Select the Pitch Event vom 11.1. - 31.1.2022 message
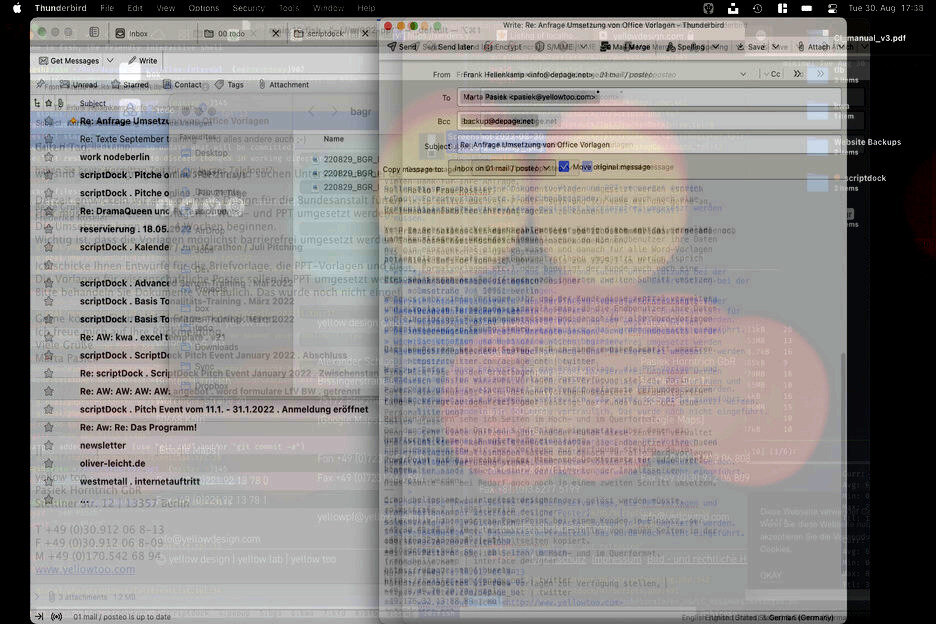The width and height of the screenshot is (936, 624). (x=205, y=410)
